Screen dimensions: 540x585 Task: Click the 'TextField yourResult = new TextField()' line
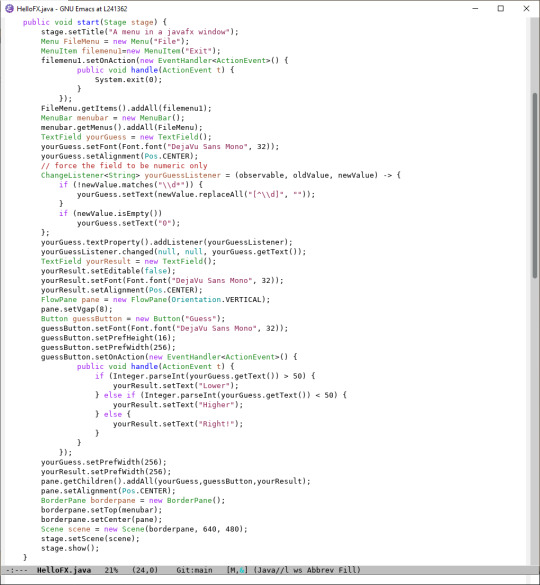pyautogui.click(x=128, y=261)
